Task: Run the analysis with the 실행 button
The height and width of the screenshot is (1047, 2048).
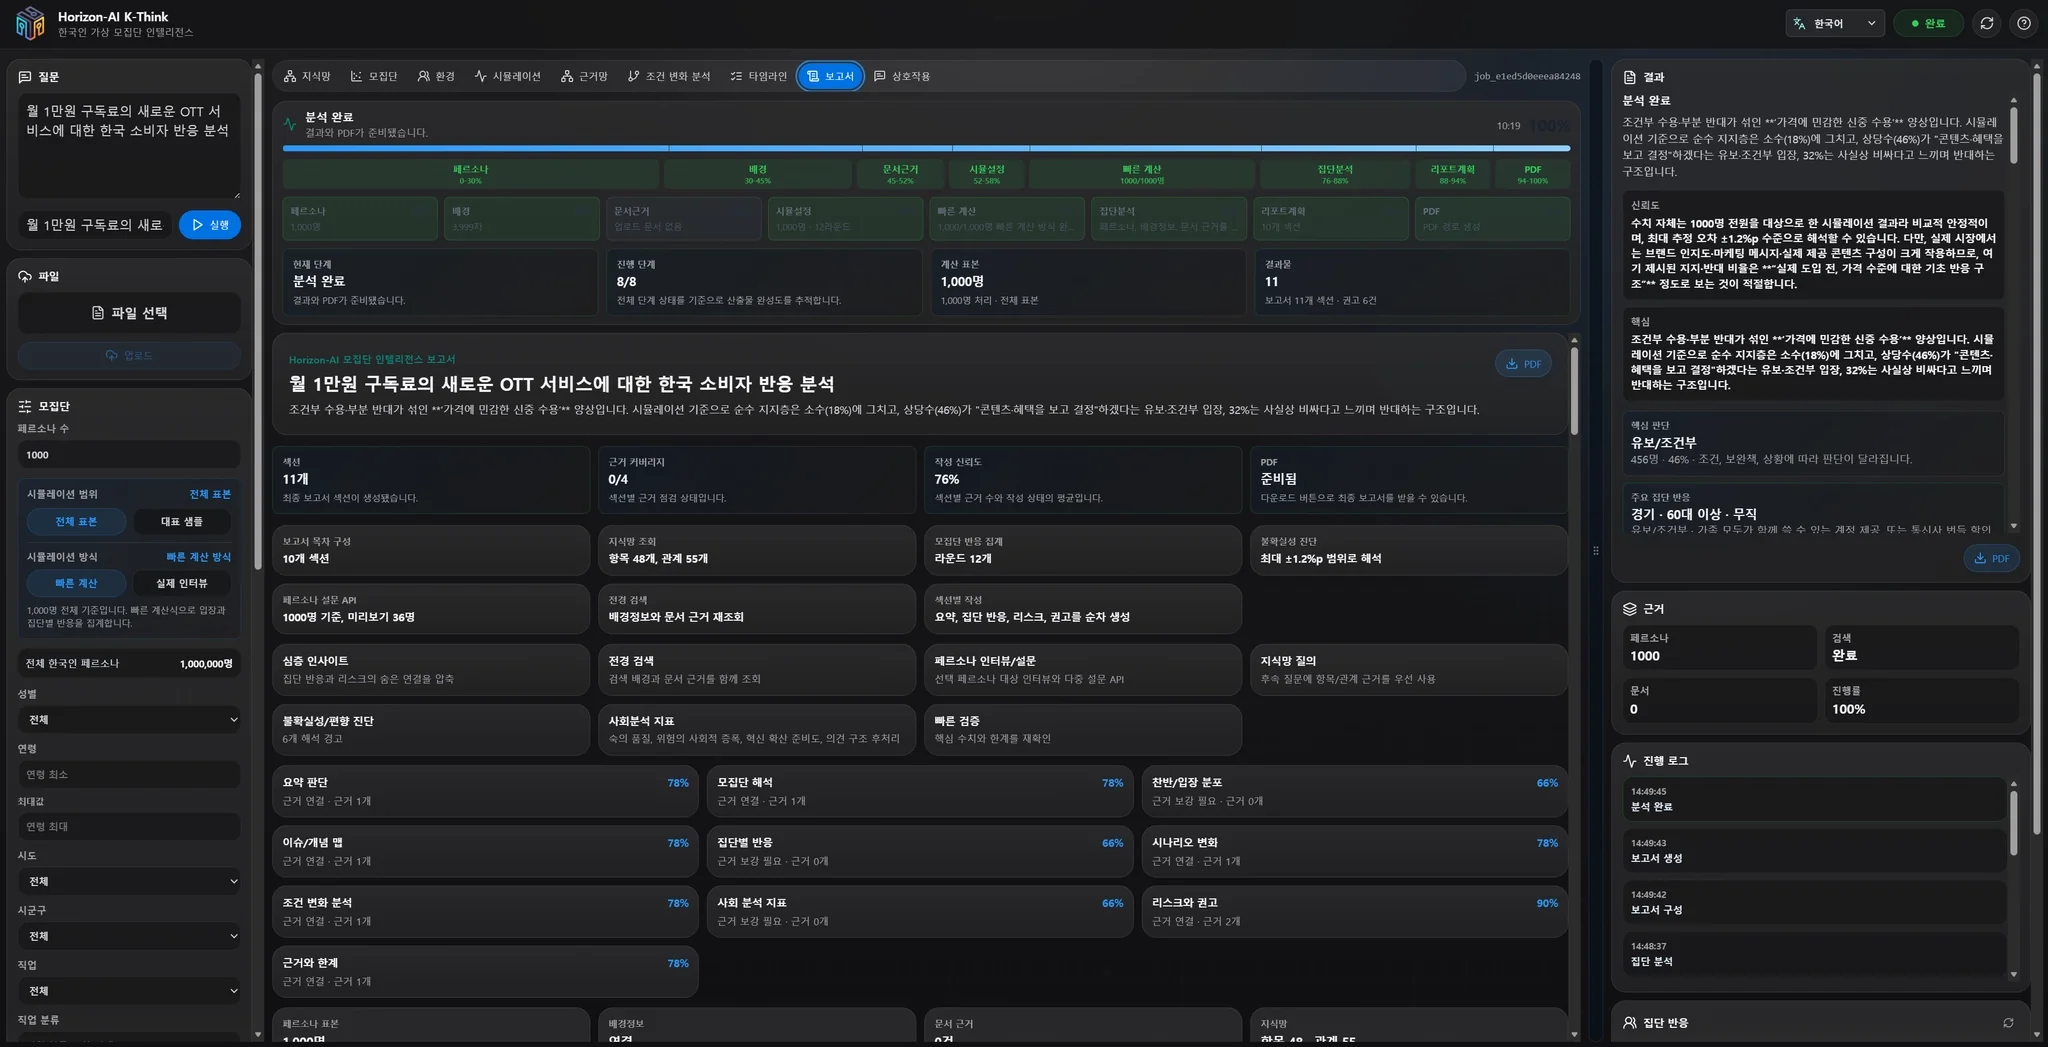Action: [x=210, y=225]
